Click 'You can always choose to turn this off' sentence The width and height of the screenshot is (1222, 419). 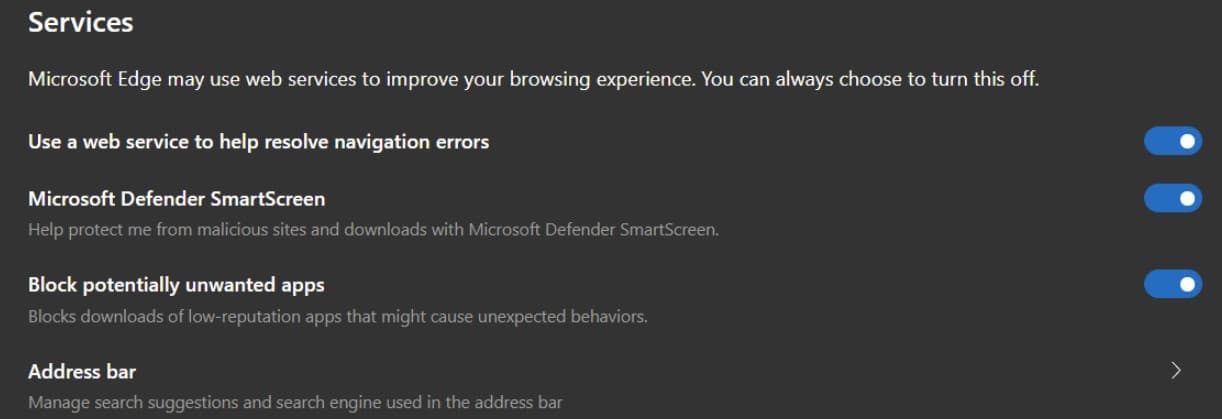870,79
